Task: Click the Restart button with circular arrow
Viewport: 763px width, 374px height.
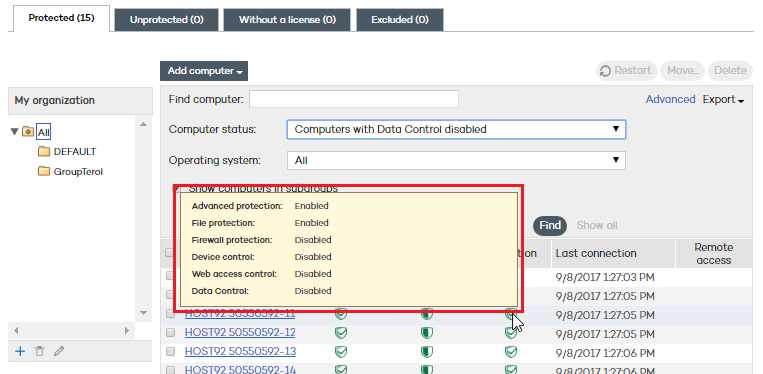Action: pos(626,71)
